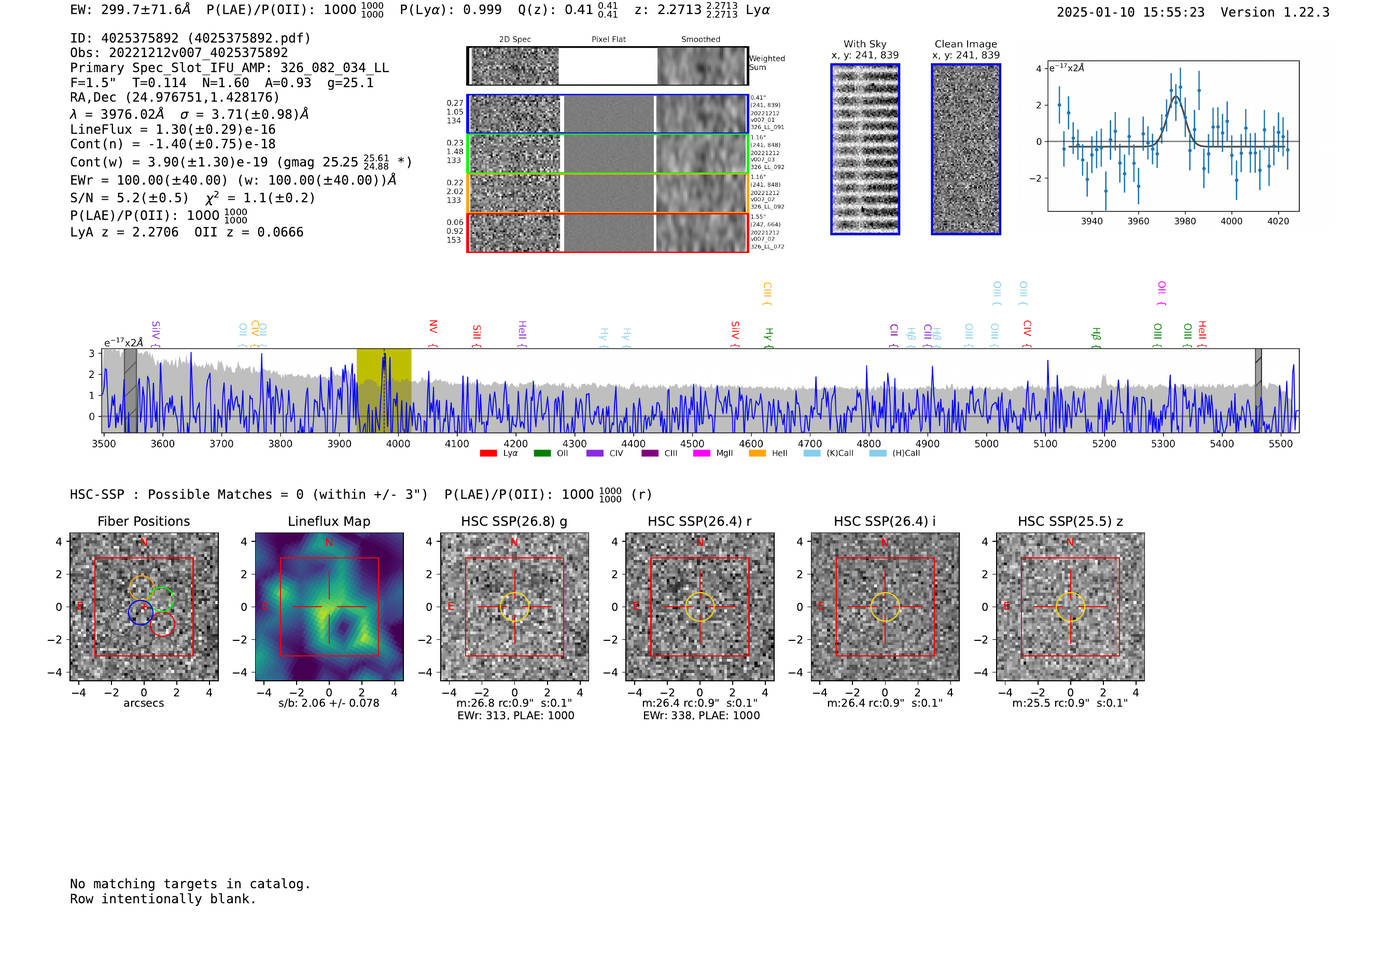Click the red SiII line marker
Image resolution: width=1400 pixels, height=953 pixels.
pyautogui.click(x=477, y=336)
